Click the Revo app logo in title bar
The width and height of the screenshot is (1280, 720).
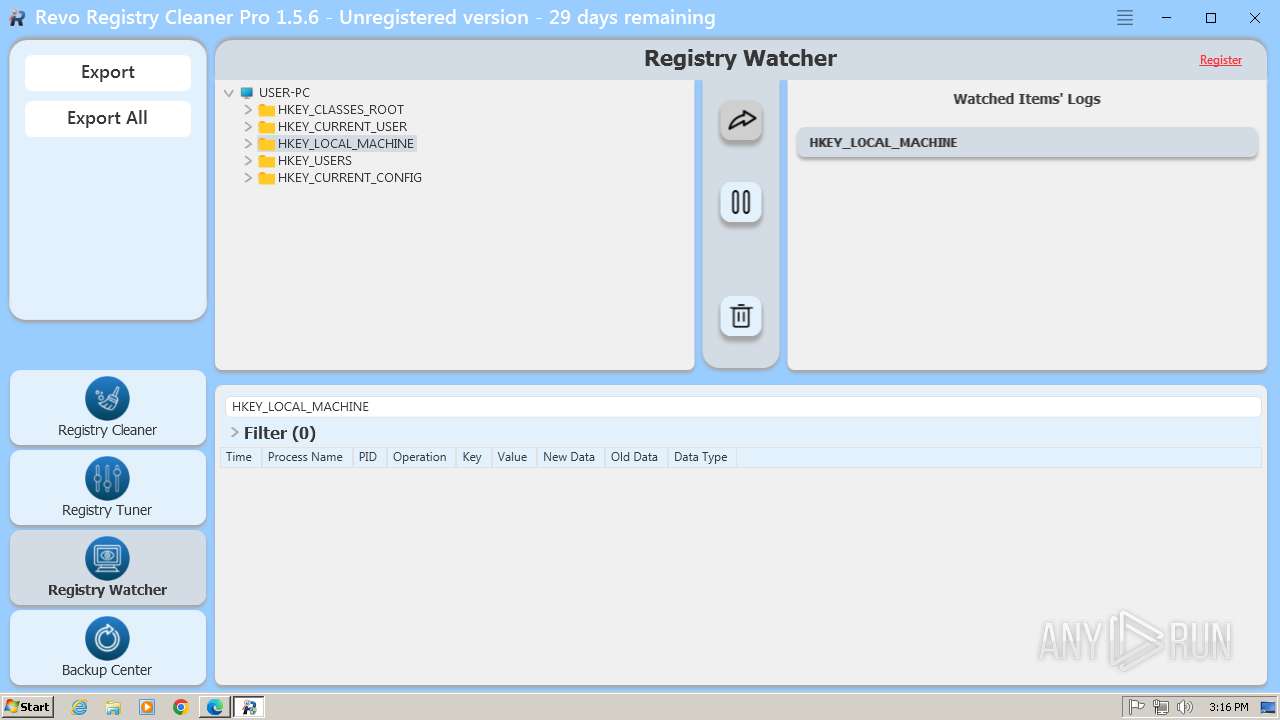pos(17,18)
